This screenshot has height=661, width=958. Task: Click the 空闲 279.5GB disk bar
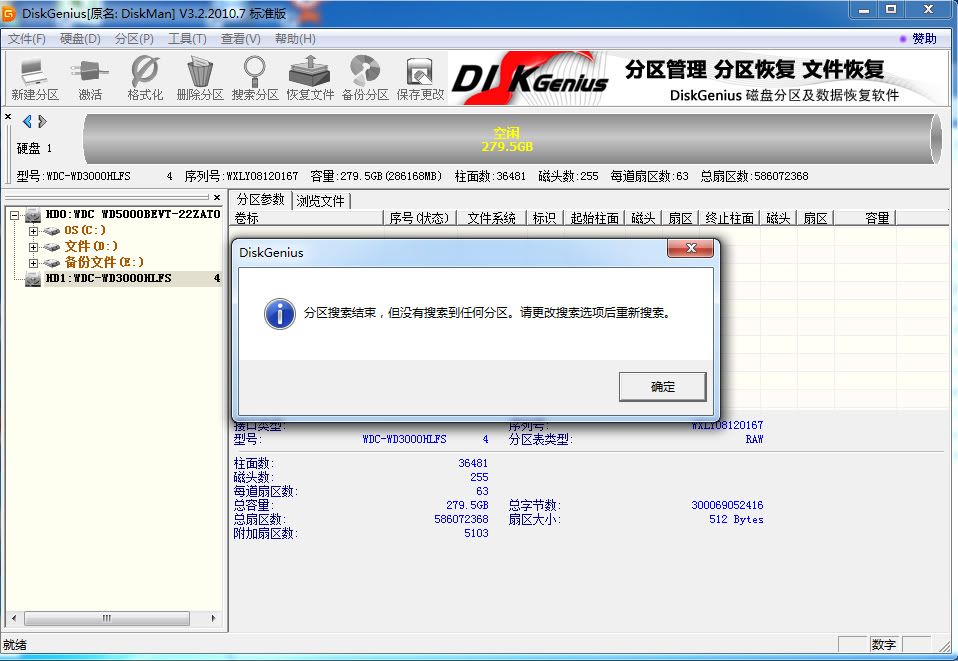click(507, 139)
